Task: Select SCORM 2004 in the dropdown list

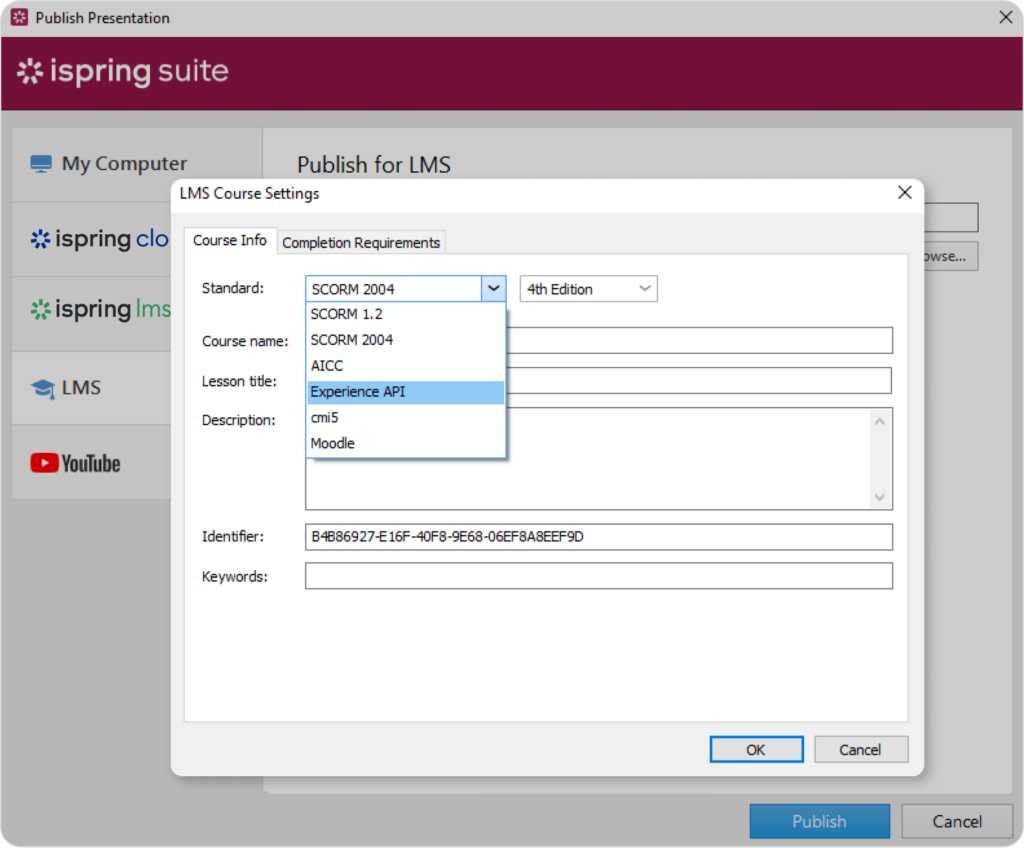Action: (x=406, y=340)
